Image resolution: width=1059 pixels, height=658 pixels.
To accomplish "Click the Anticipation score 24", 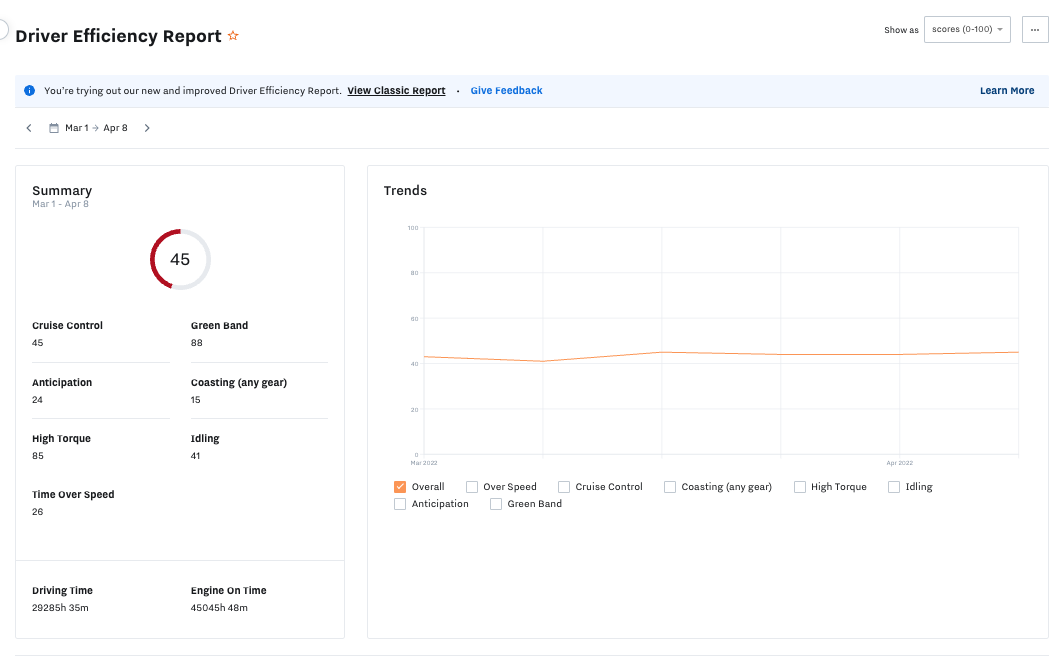I will pyautogui.click(x=38, y=400).
